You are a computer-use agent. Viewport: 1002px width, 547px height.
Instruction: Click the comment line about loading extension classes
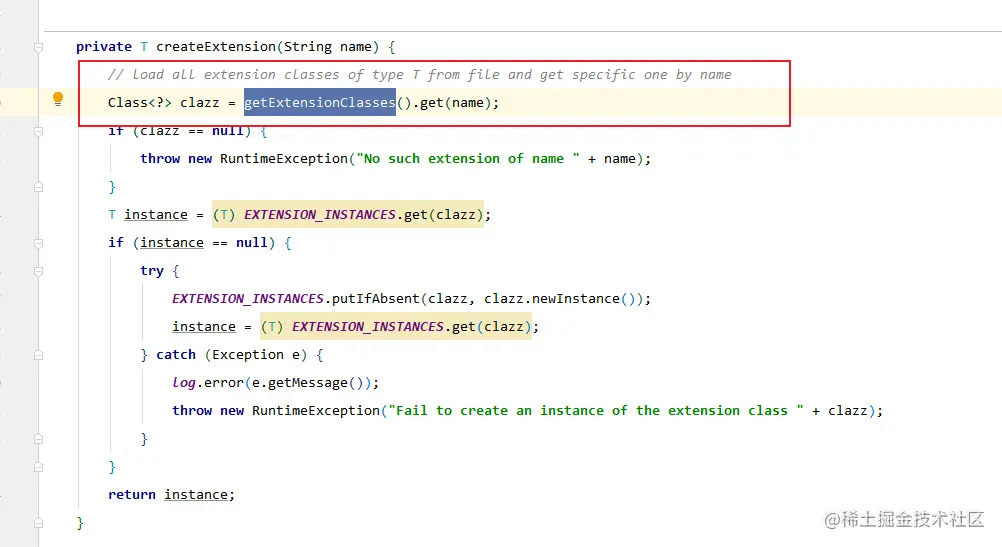(420, 75)
